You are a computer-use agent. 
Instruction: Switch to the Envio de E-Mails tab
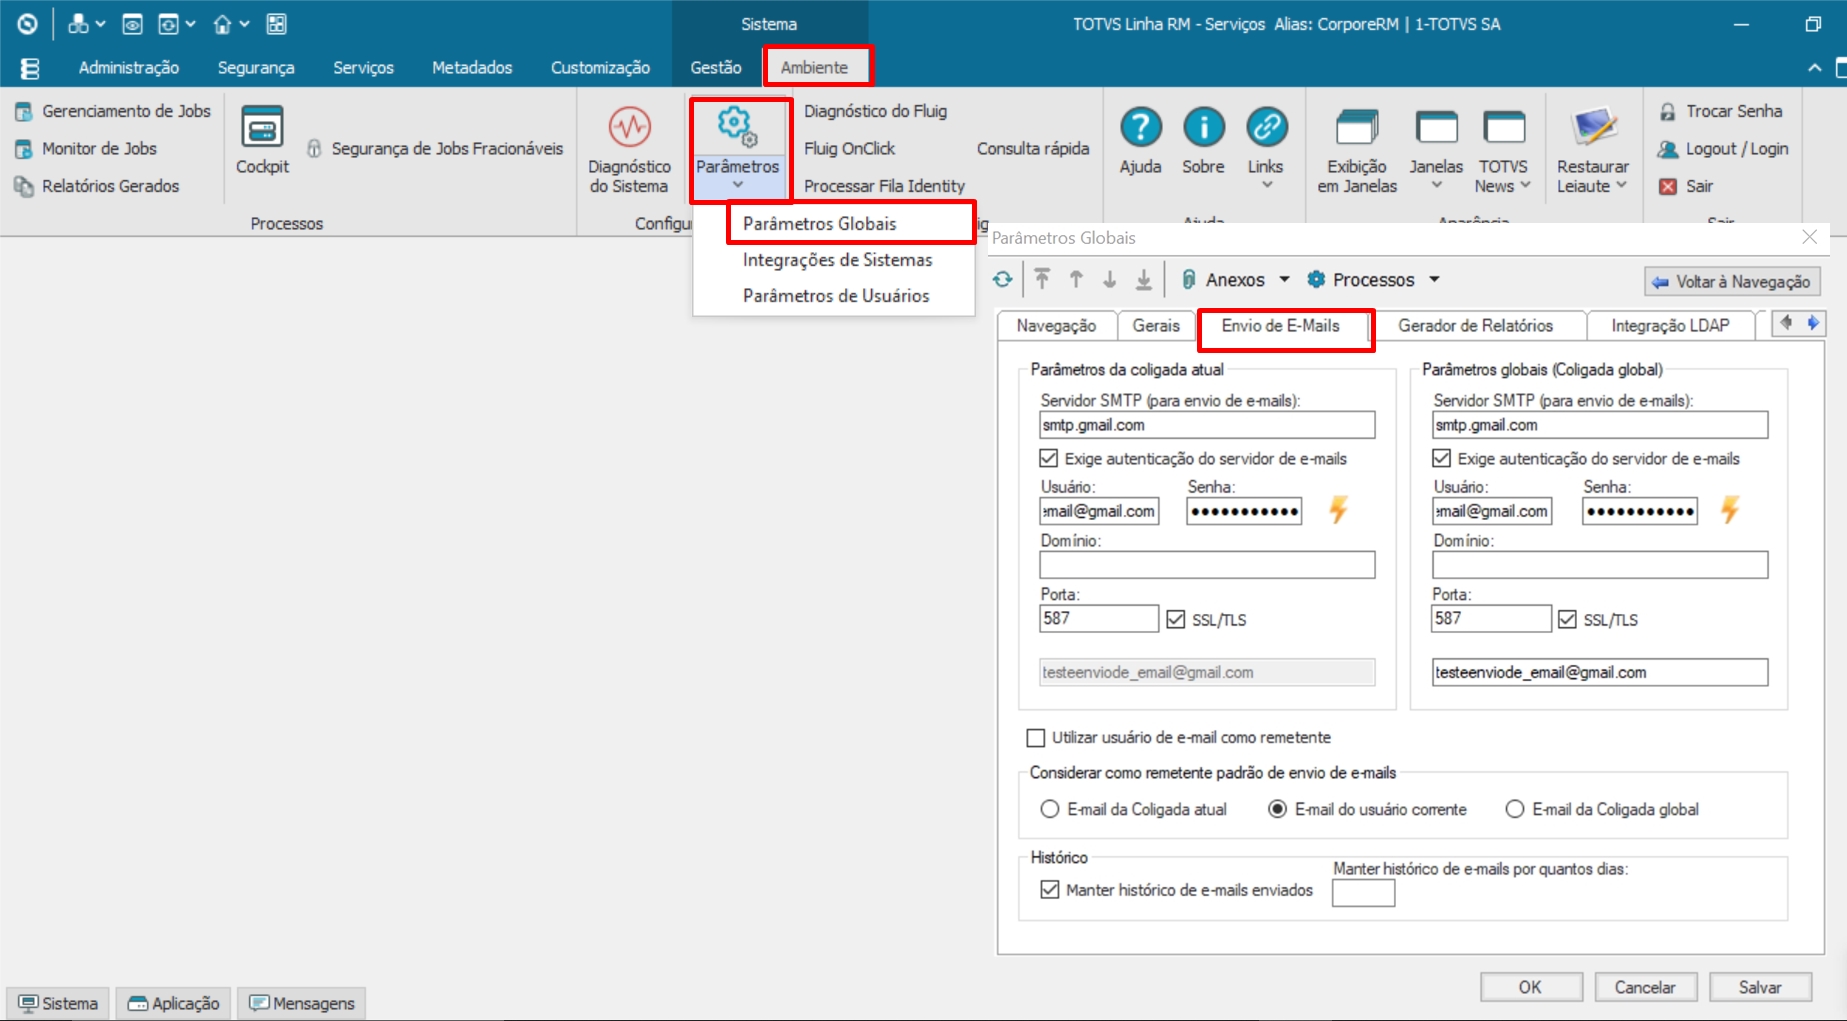[1280, 326]
